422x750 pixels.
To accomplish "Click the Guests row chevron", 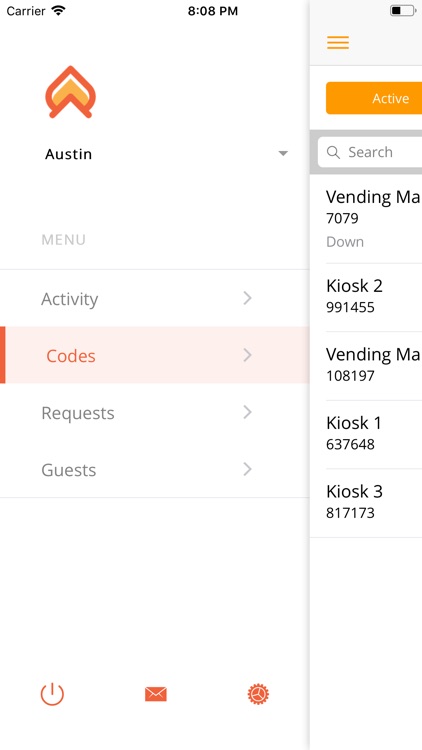I will tap(247, 469).
